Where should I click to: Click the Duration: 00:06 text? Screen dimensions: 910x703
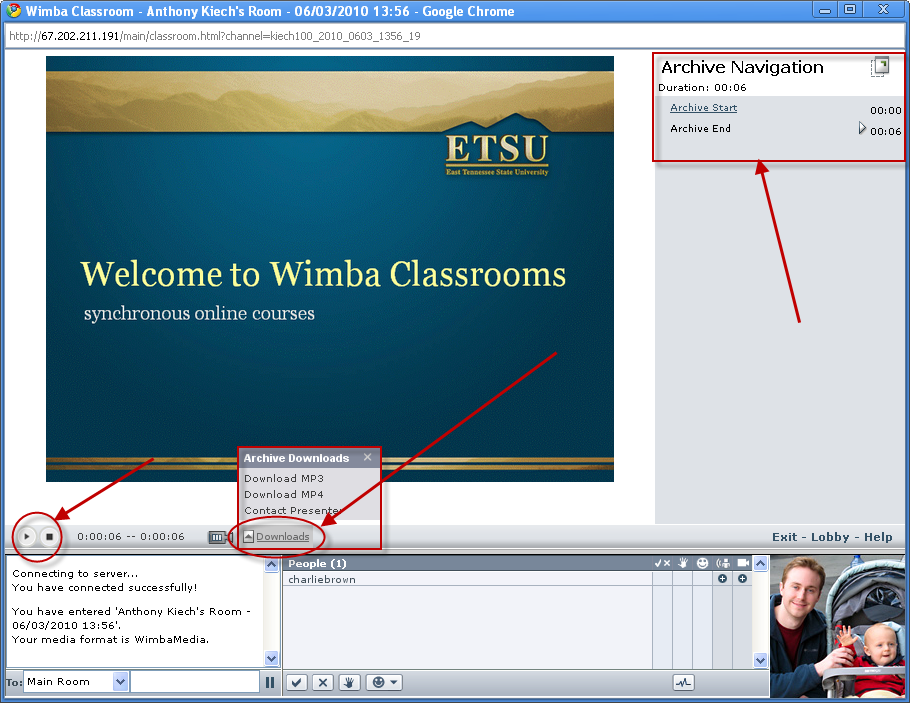click(702, 88)
